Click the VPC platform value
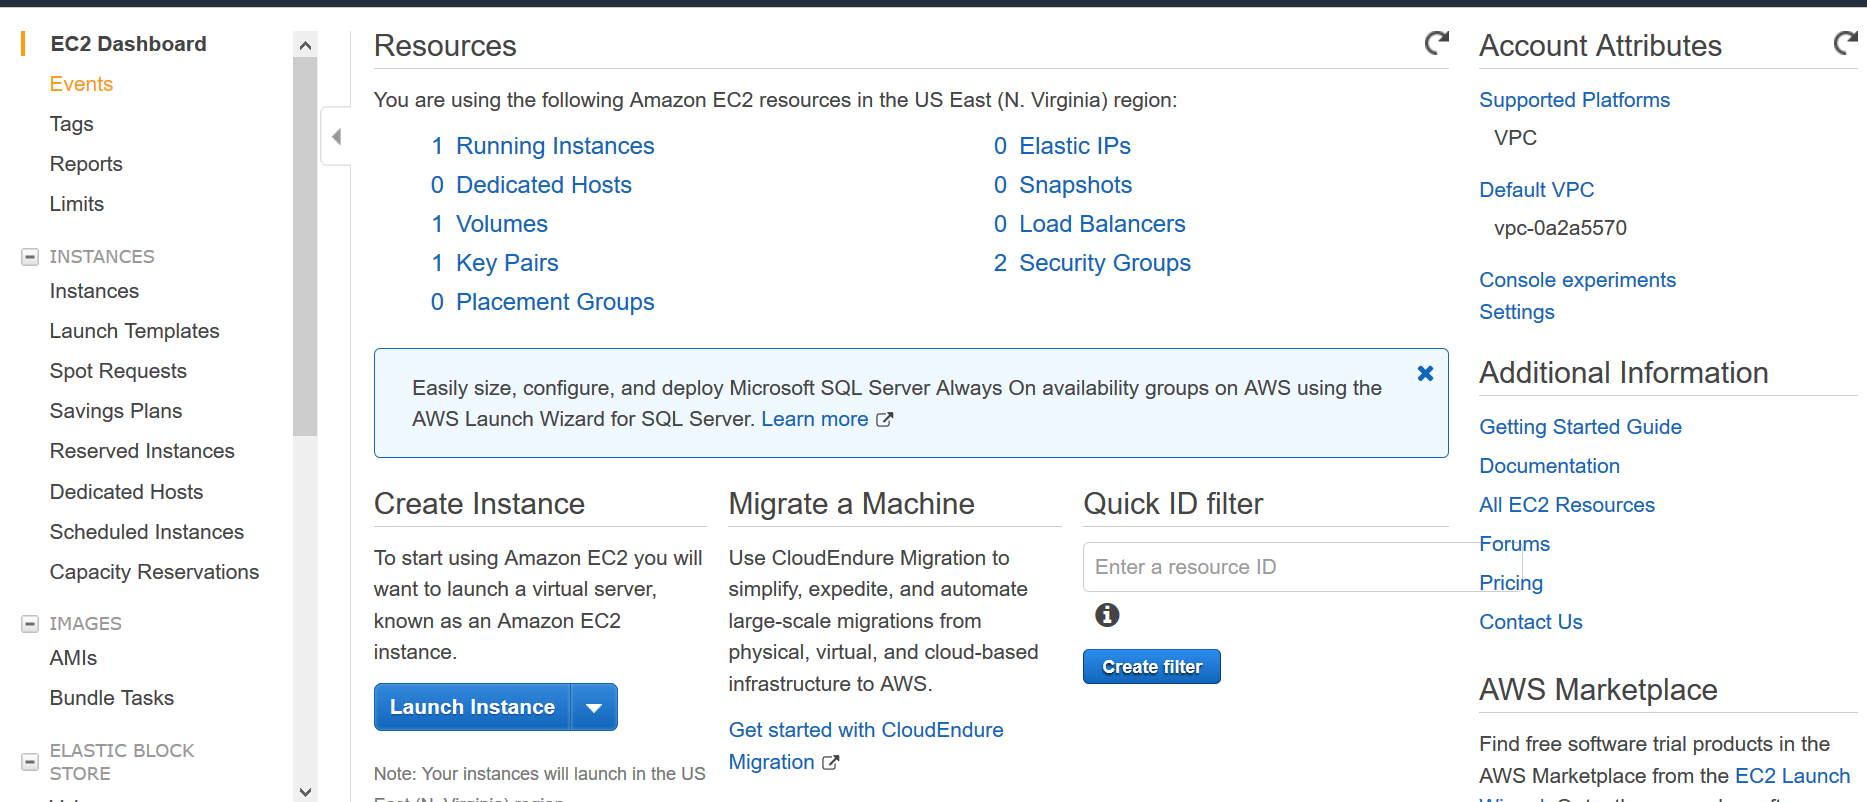Screen dimensions: 1867x802 click(1515, 138)
